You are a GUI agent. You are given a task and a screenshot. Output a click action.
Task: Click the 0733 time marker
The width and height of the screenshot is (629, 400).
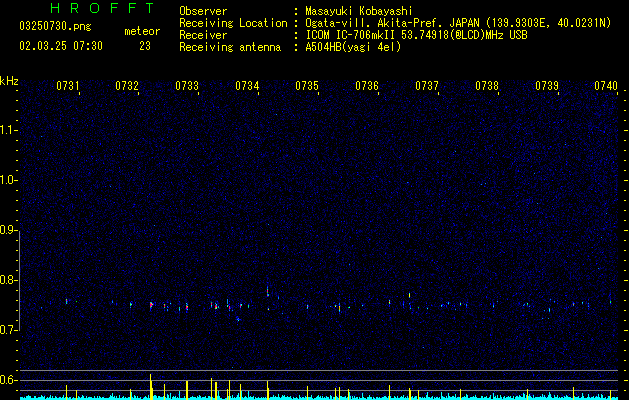coord(187,86)
